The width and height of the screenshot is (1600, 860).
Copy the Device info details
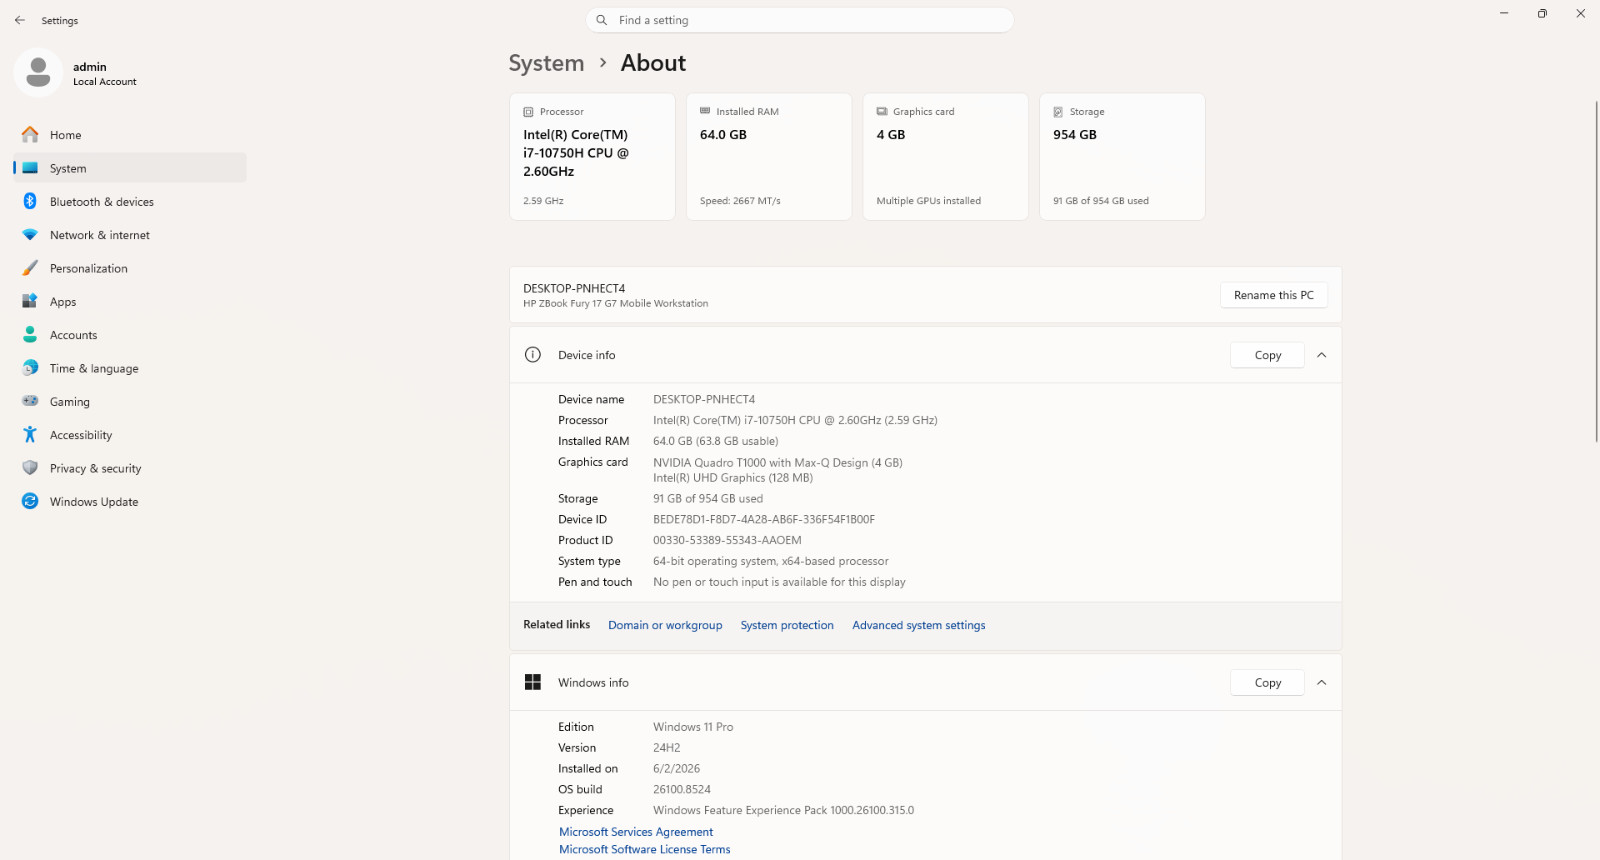(1267, 355)
